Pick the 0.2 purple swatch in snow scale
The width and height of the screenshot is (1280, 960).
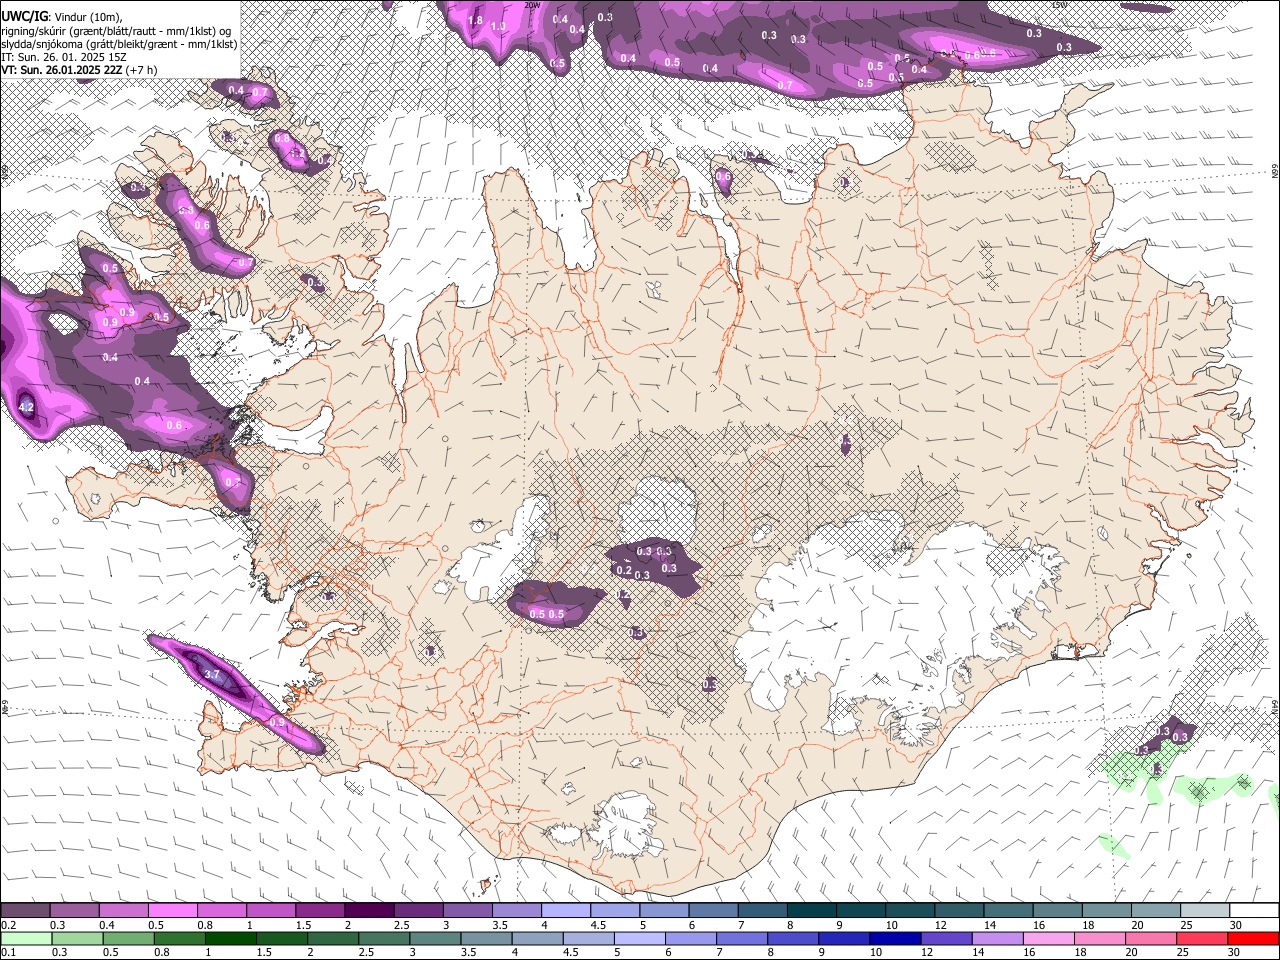click(25, 911)
